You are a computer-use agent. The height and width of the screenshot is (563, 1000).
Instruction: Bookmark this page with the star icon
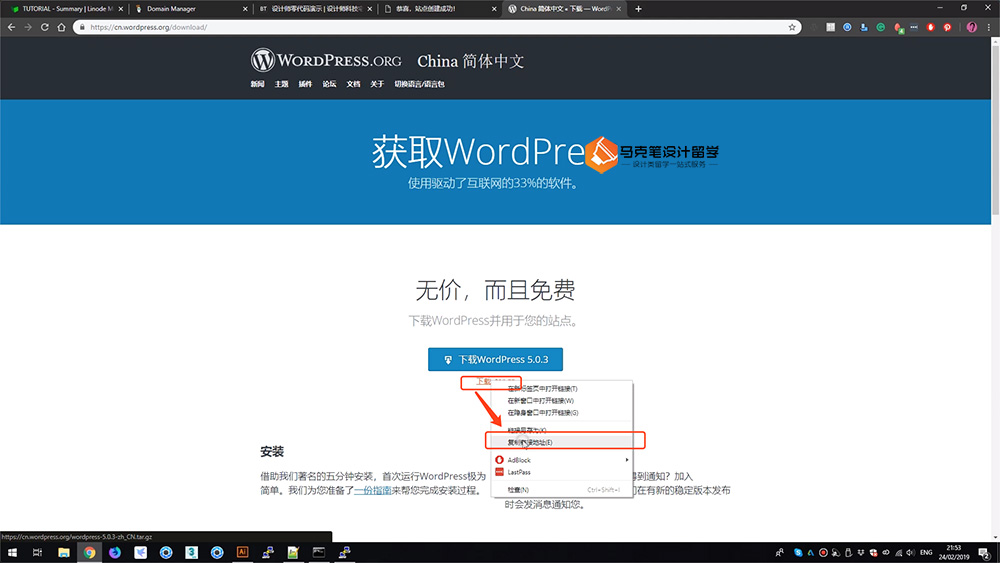coord(792,27)
